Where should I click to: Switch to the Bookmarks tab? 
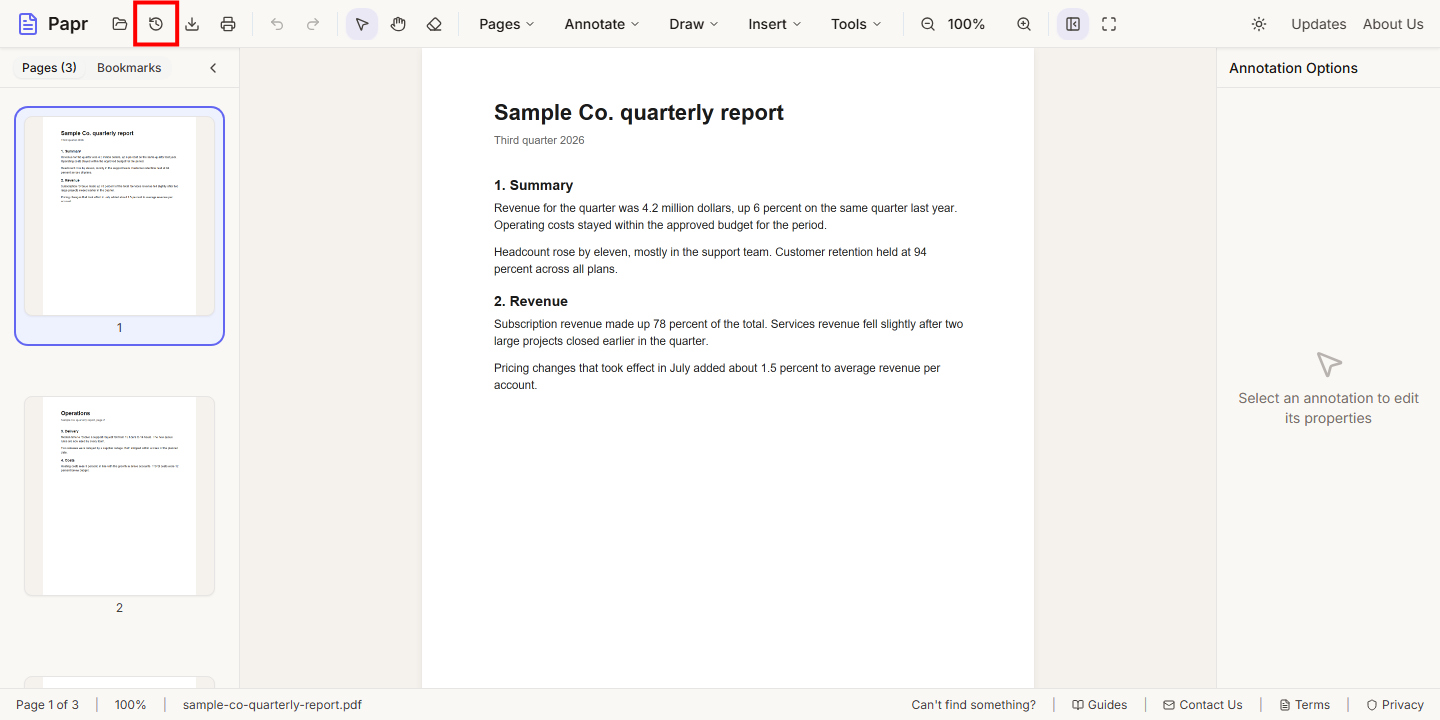coord(129,68)
